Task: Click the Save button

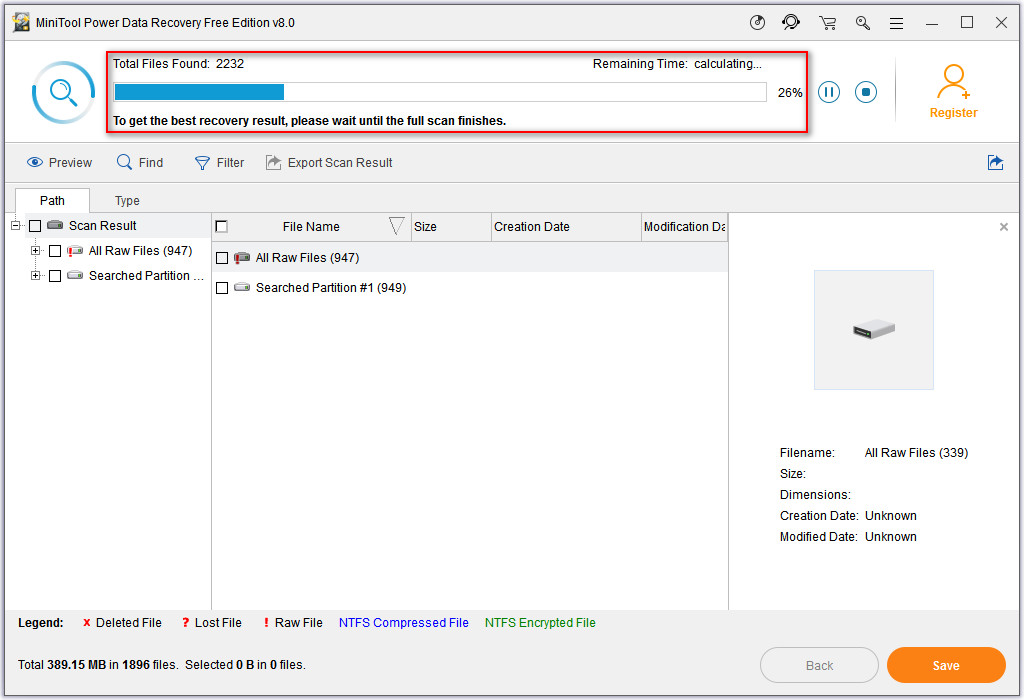Action: tap(946, 665)
